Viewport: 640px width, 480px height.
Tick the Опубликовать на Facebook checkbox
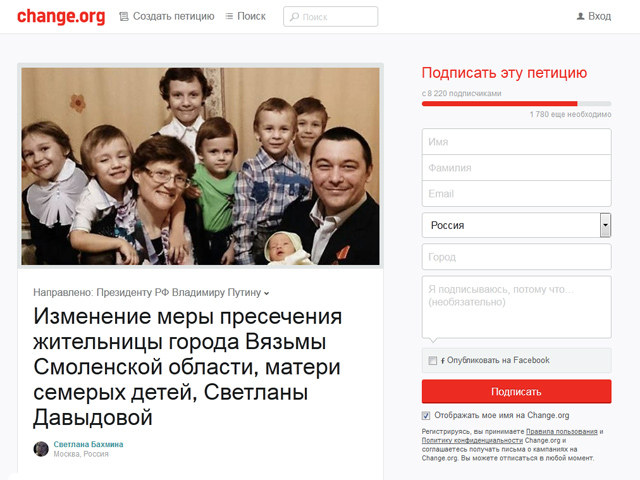point(432,360)
